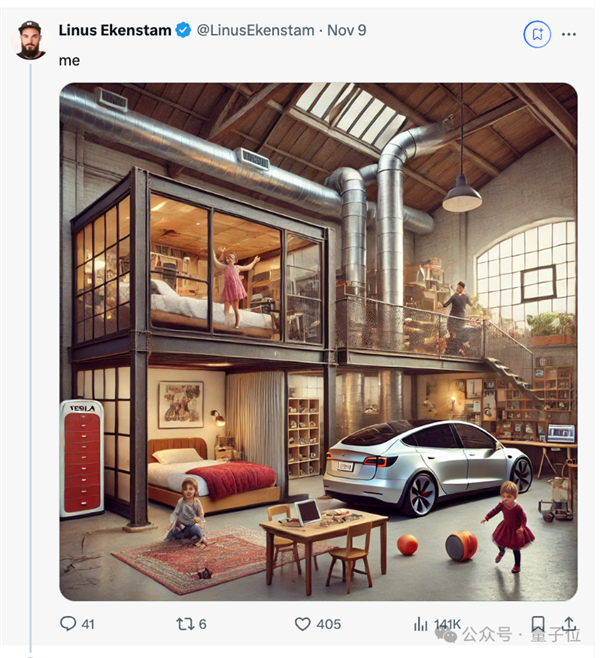Toggle the like heart icon
The height and width of the screenshot is (658, 600).
point(303,624)
